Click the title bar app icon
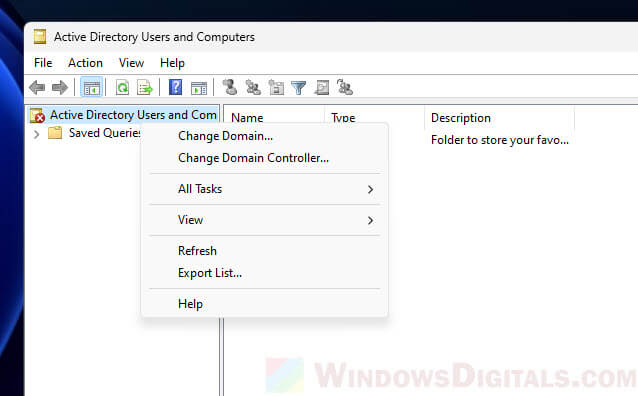This screenshot has height=396, width=638. [x=40, y=37]
